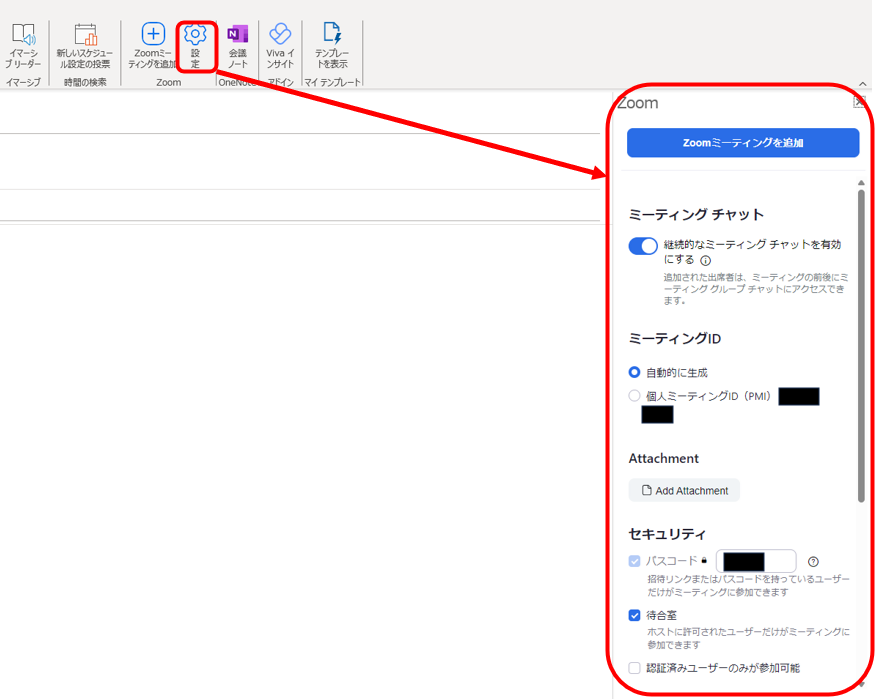This screenshot has width=883, height=699.
Task: Uncheck the 待合室 checkbox
Action: pos(635,615)
